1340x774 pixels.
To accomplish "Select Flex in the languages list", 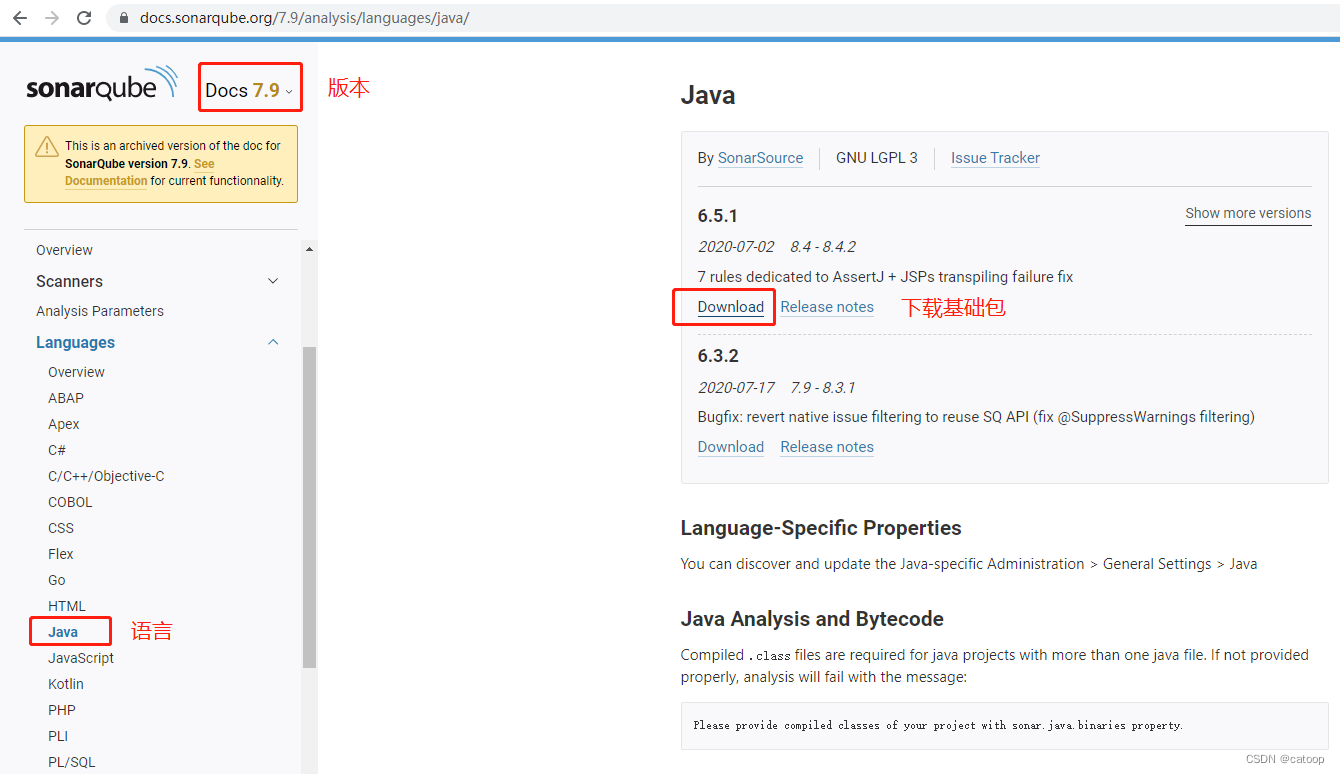I will click(x=61, y=554).
